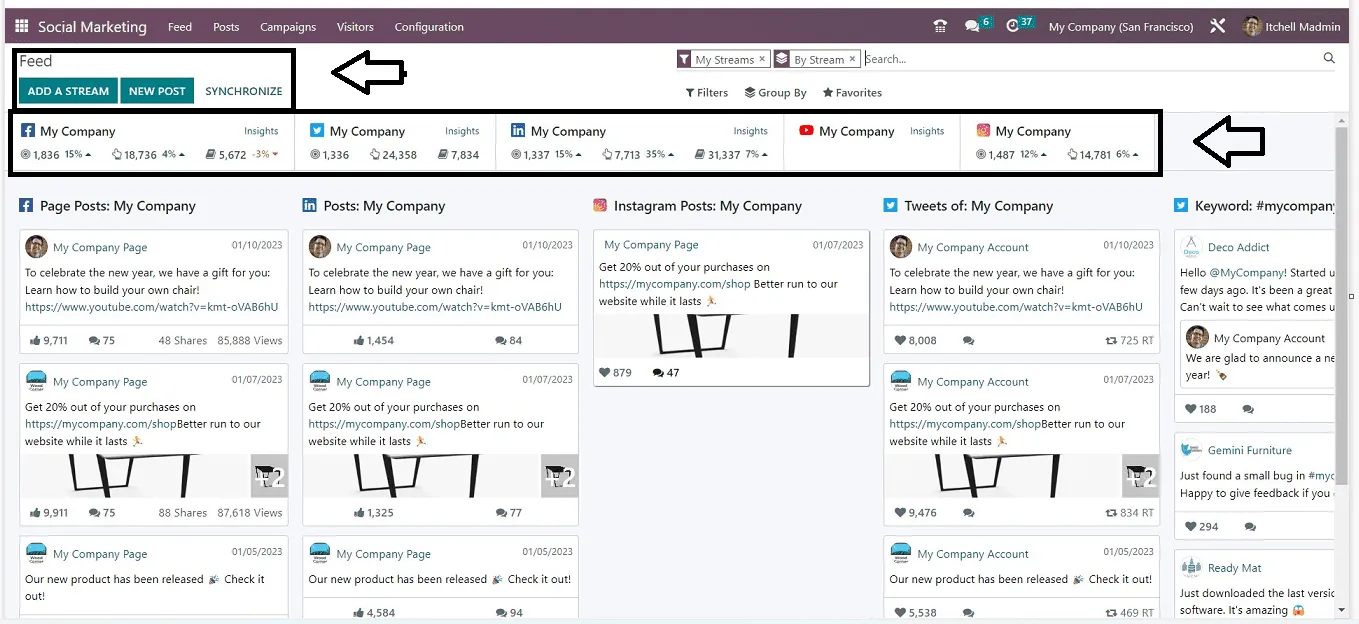
Task: Open the Feed menu
Action: pos(180,27)
